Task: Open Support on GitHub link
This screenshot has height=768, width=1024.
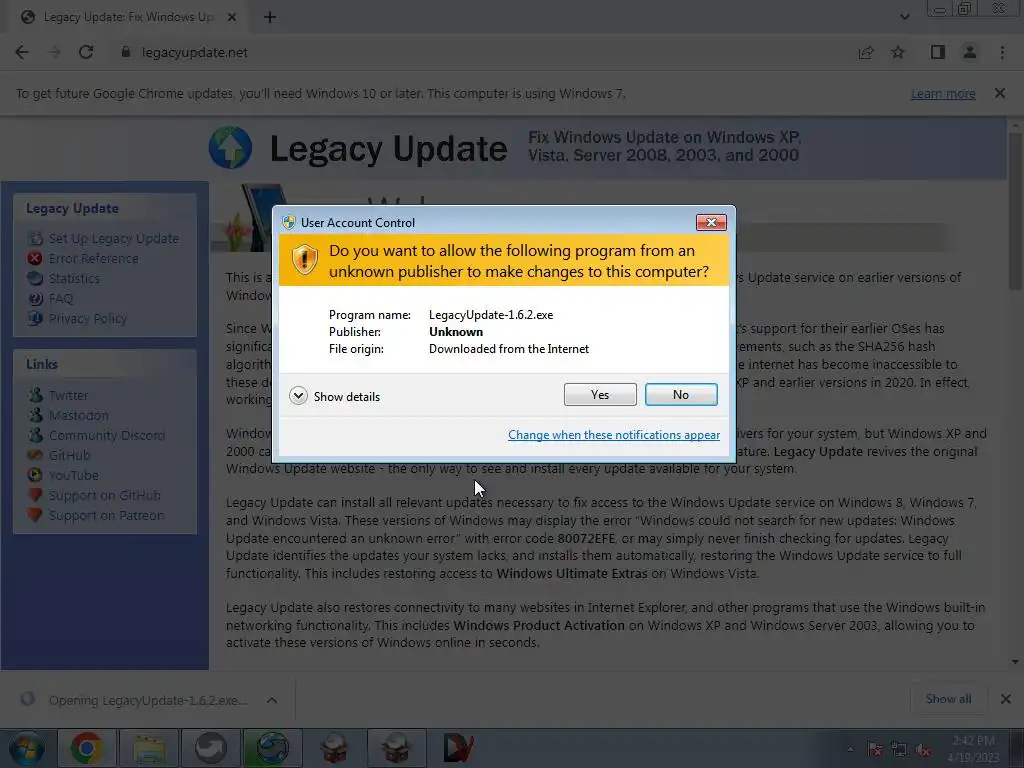Action: (x=104, y=495)
